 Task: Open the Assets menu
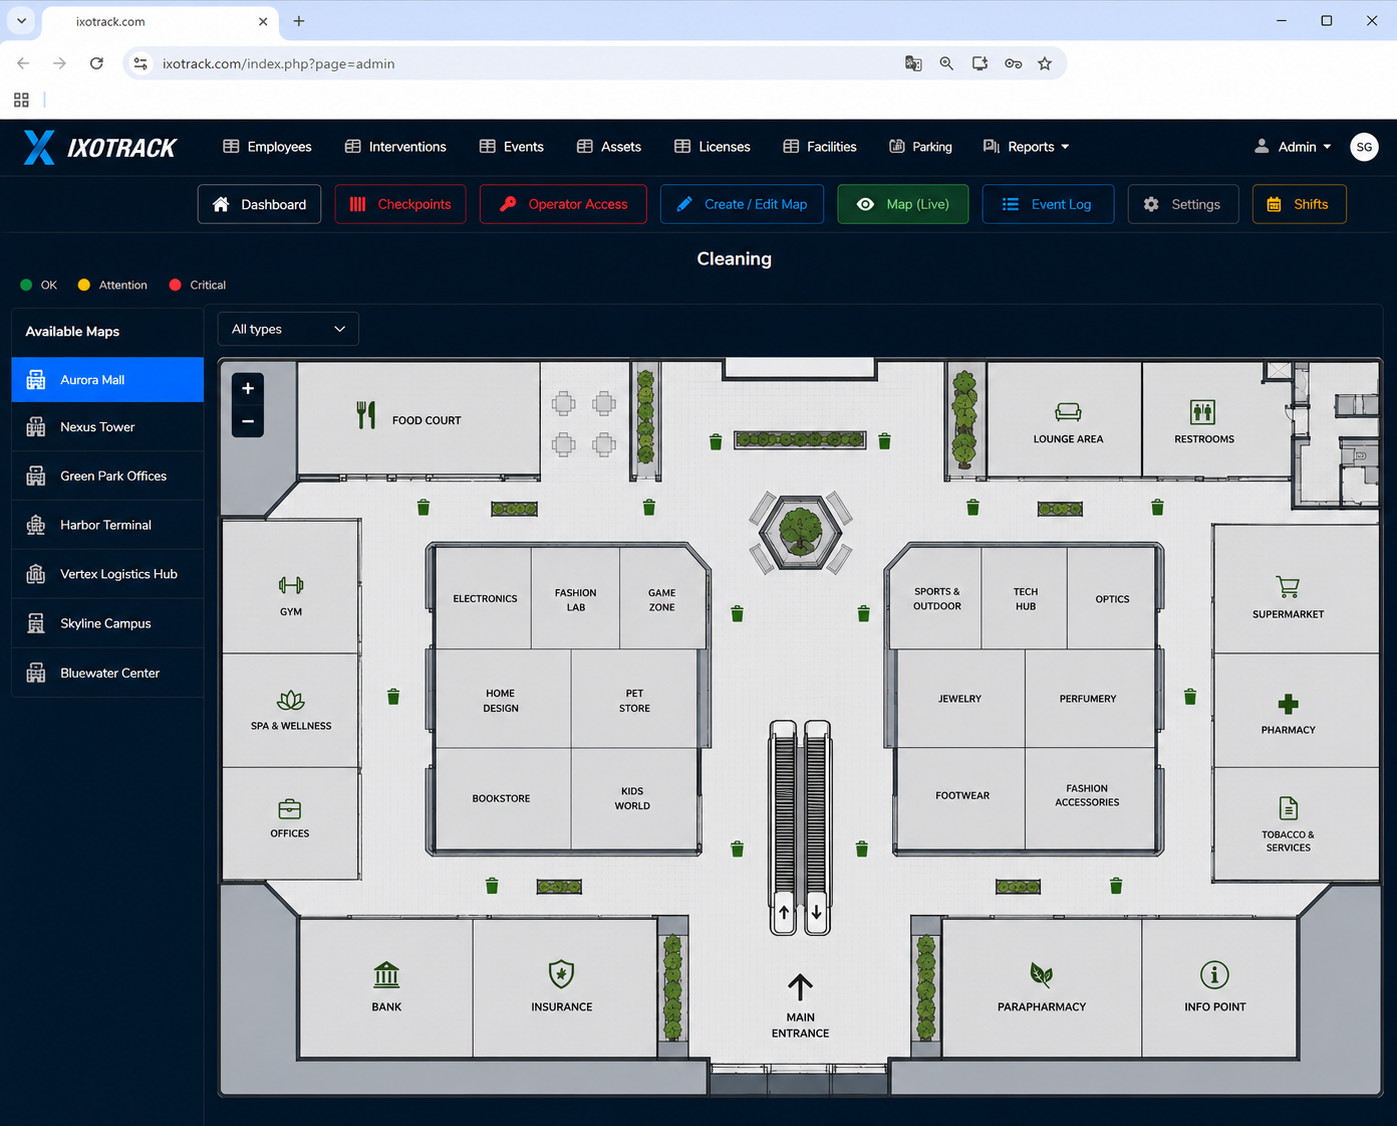coord(609,147)
